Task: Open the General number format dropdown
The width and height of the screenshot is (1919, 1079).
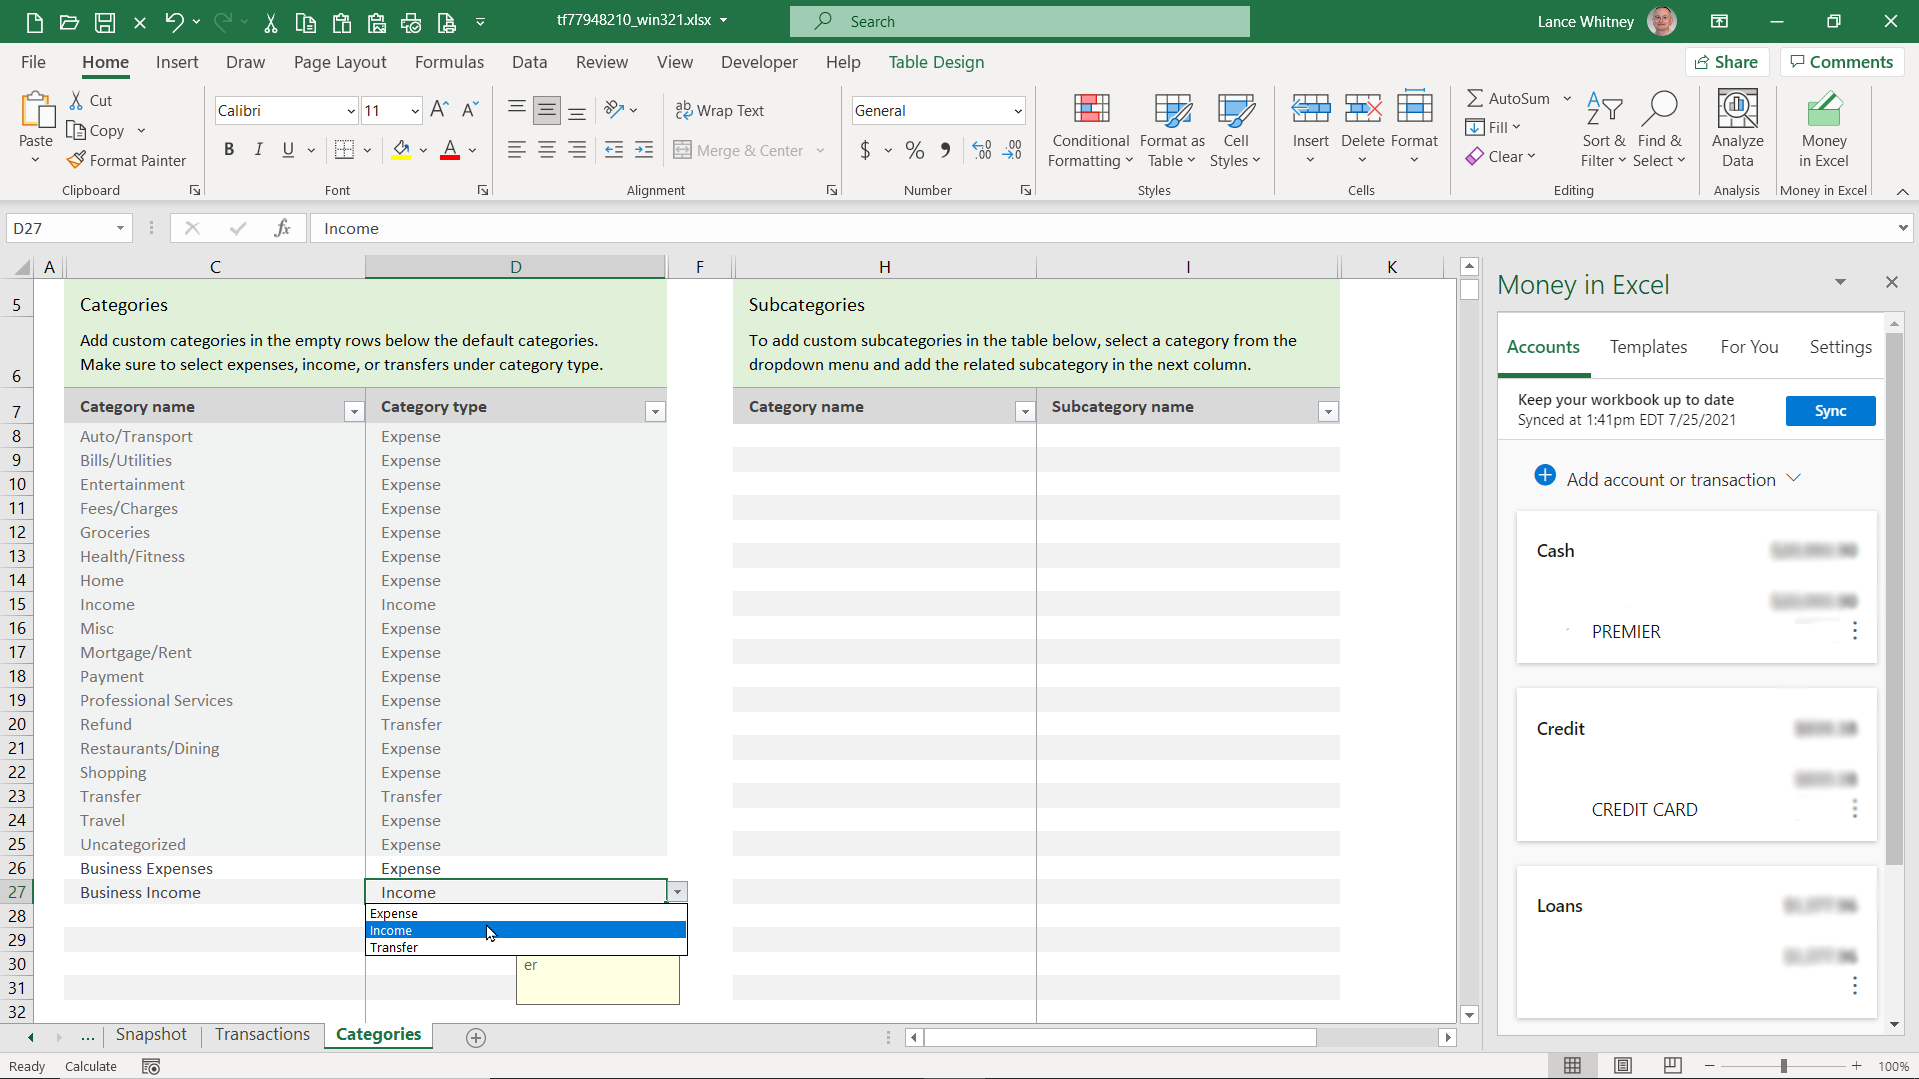Action: [1017, 111]
